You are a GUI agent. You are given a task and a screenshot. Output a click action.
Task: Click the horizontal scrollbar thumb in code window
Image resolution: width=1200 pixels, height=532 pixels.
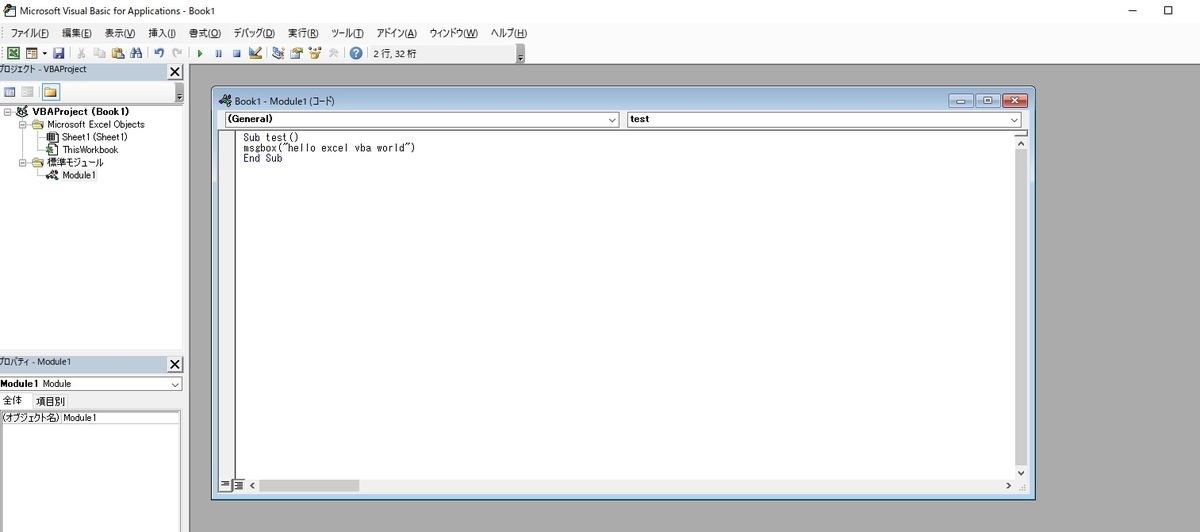309,485
